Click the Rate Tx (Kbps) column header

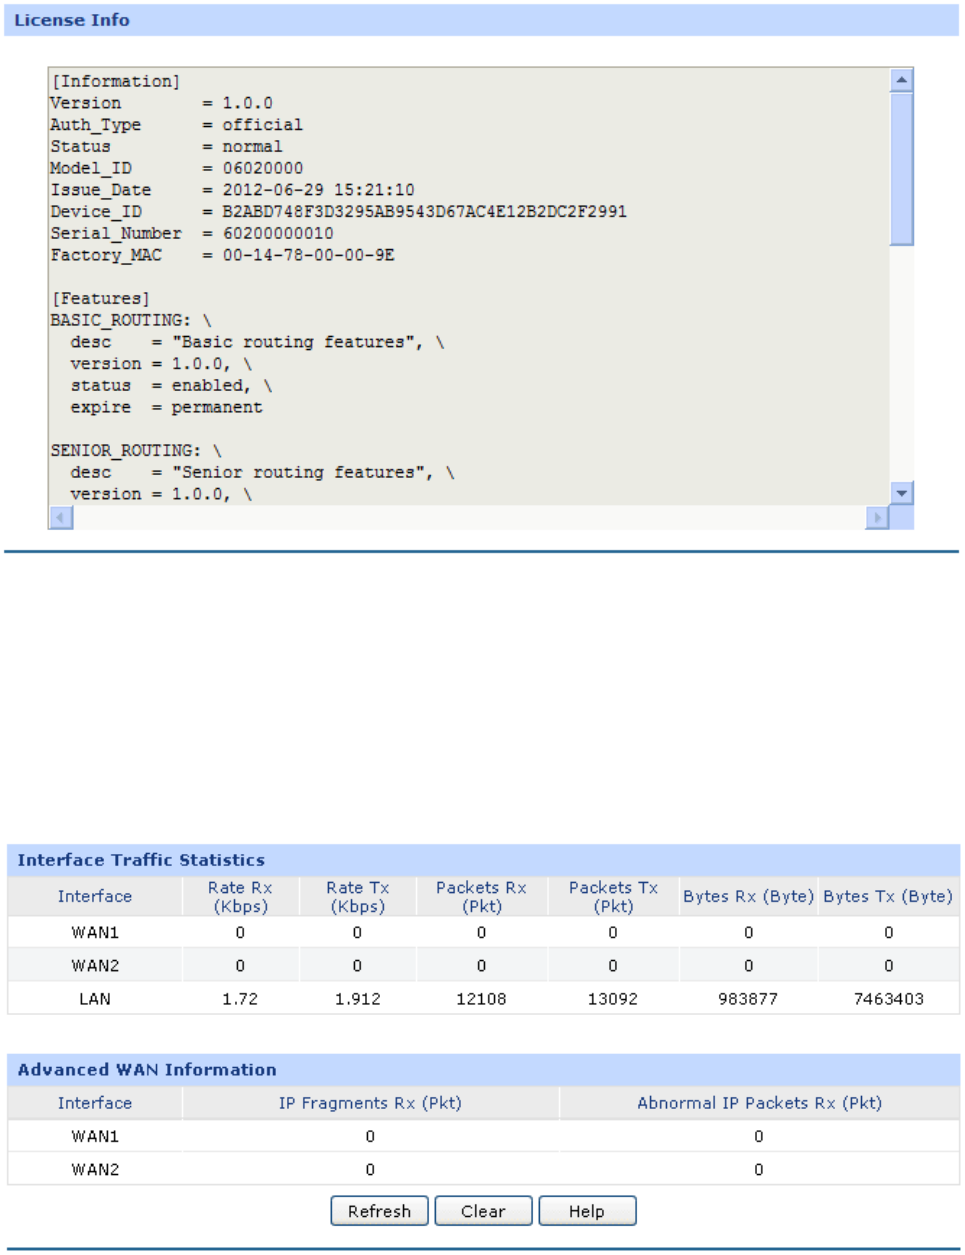358,897
